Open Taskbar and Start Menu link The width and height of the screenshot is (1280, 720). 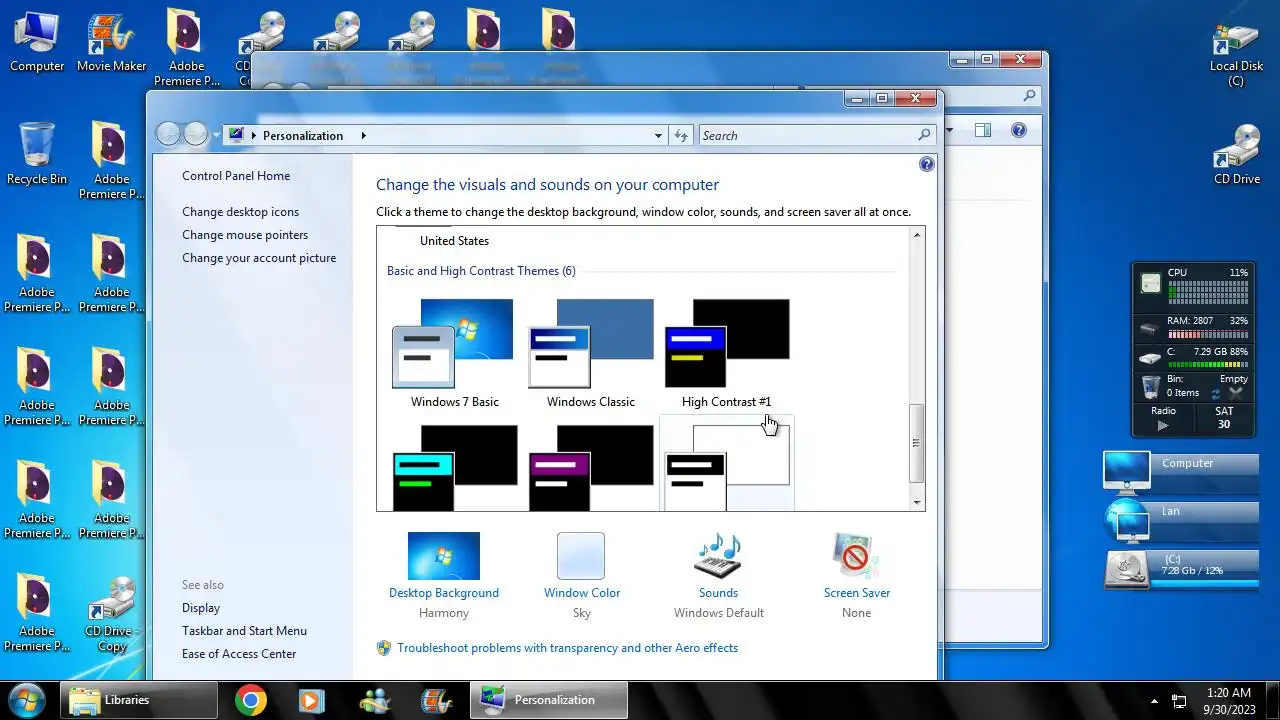tap(244, 631)
